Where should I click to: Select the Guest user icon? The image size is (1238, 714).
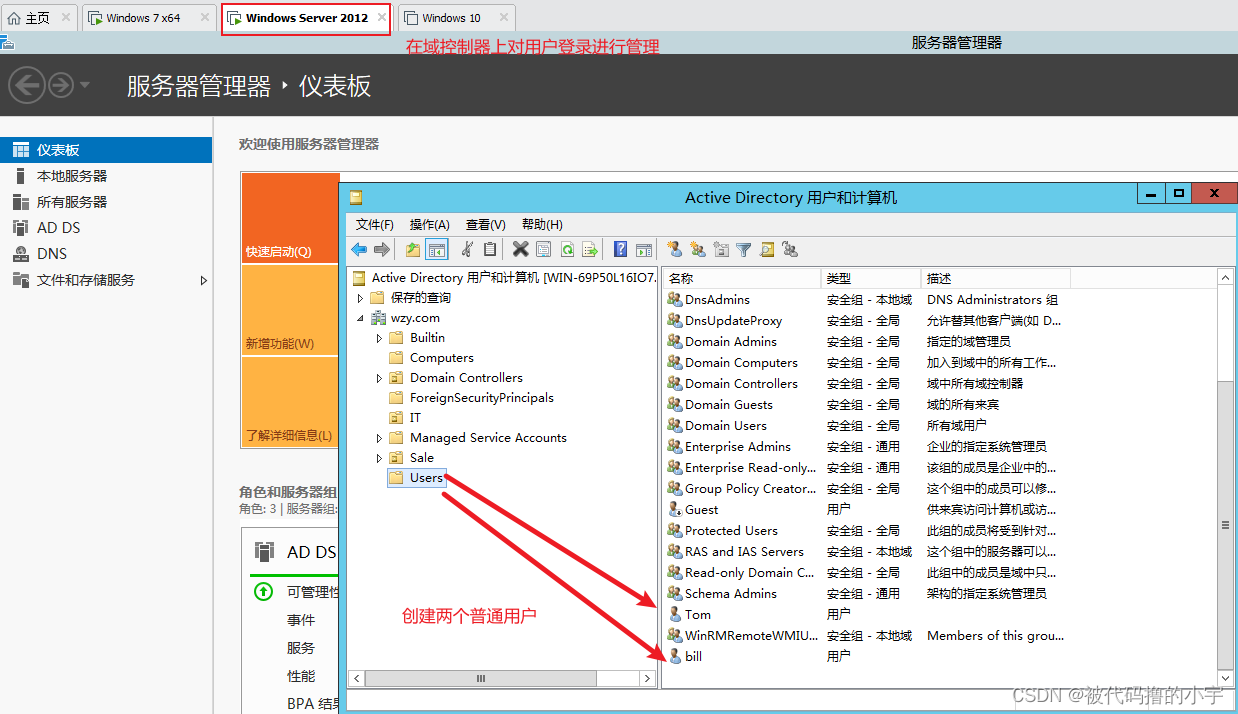[675, 509]
